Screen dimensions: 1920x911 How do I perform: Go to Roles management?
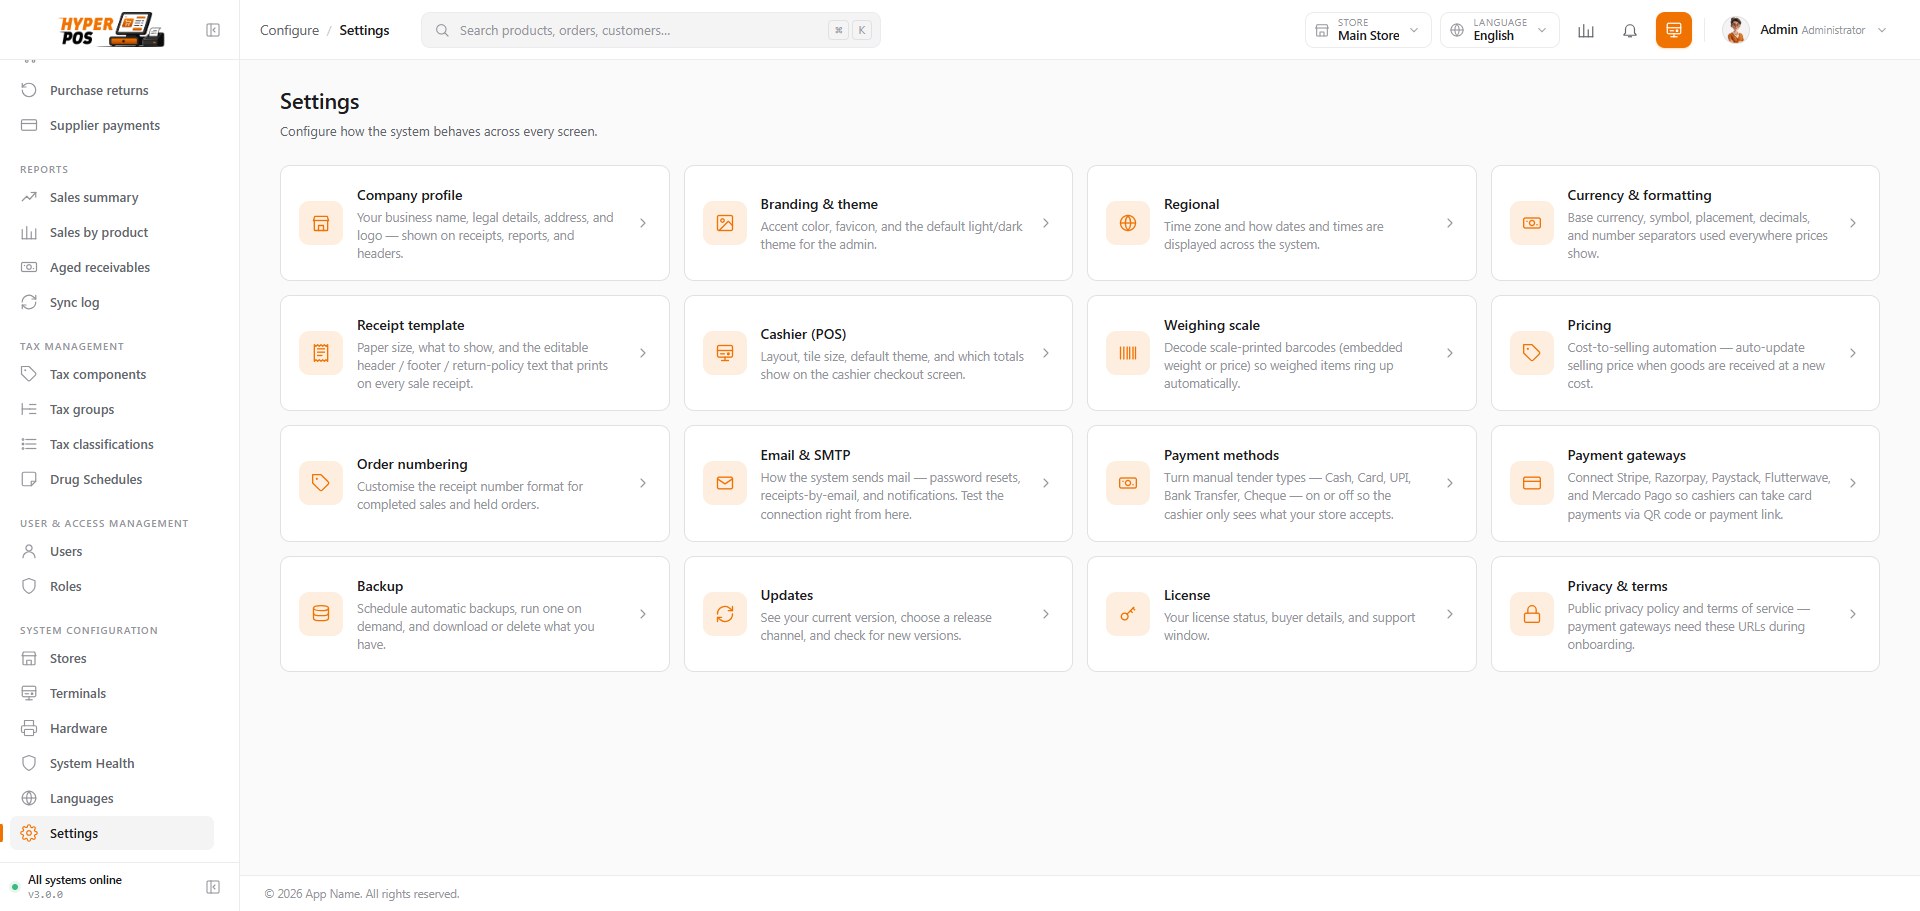pos(112,586)
